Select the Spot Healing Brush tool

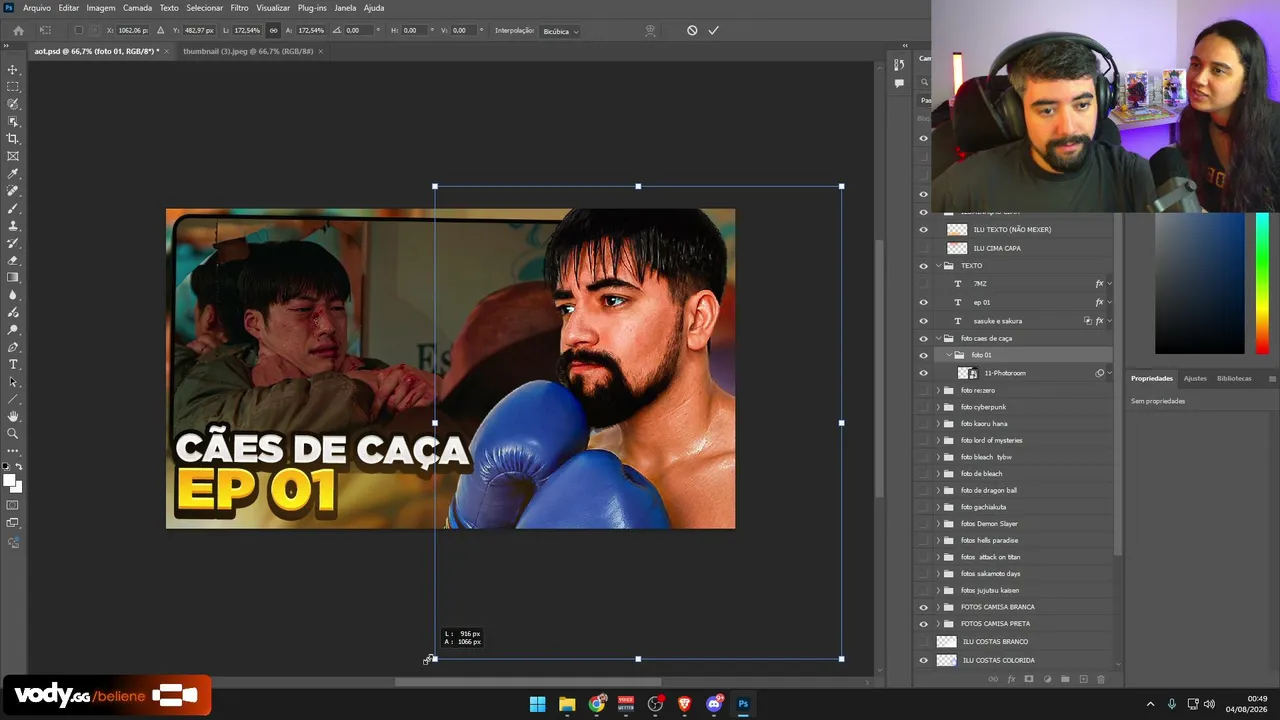13,191
